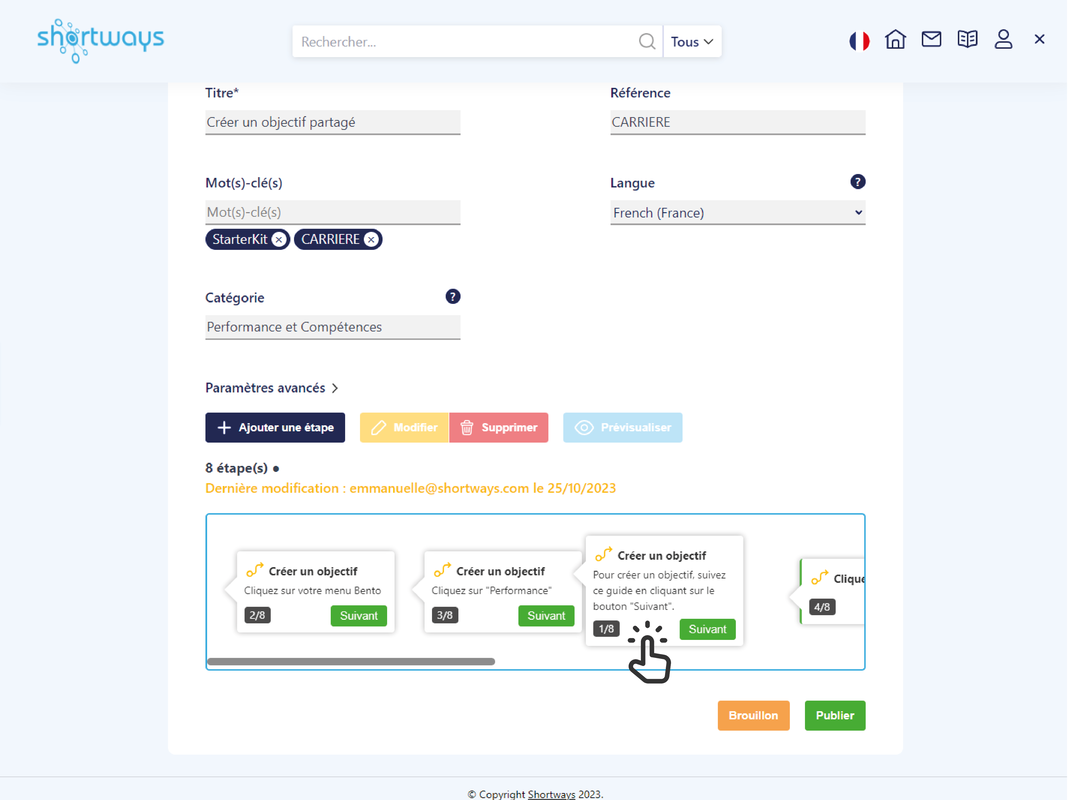
Task: Click the steps horizontal scrollbar
Action: [x=351, y=662]
